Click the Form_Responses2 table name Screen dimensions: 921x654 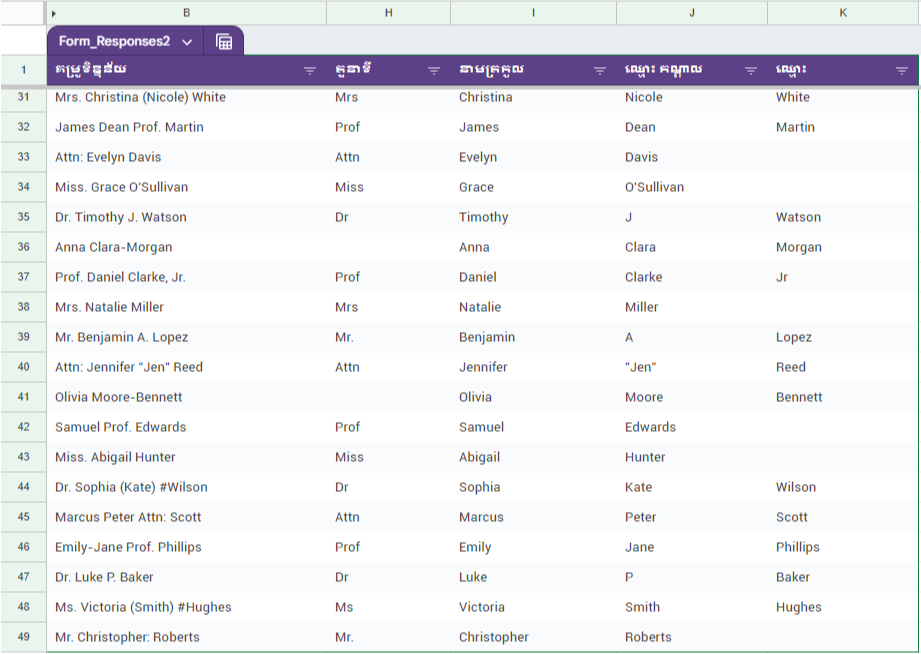[114, 42]
